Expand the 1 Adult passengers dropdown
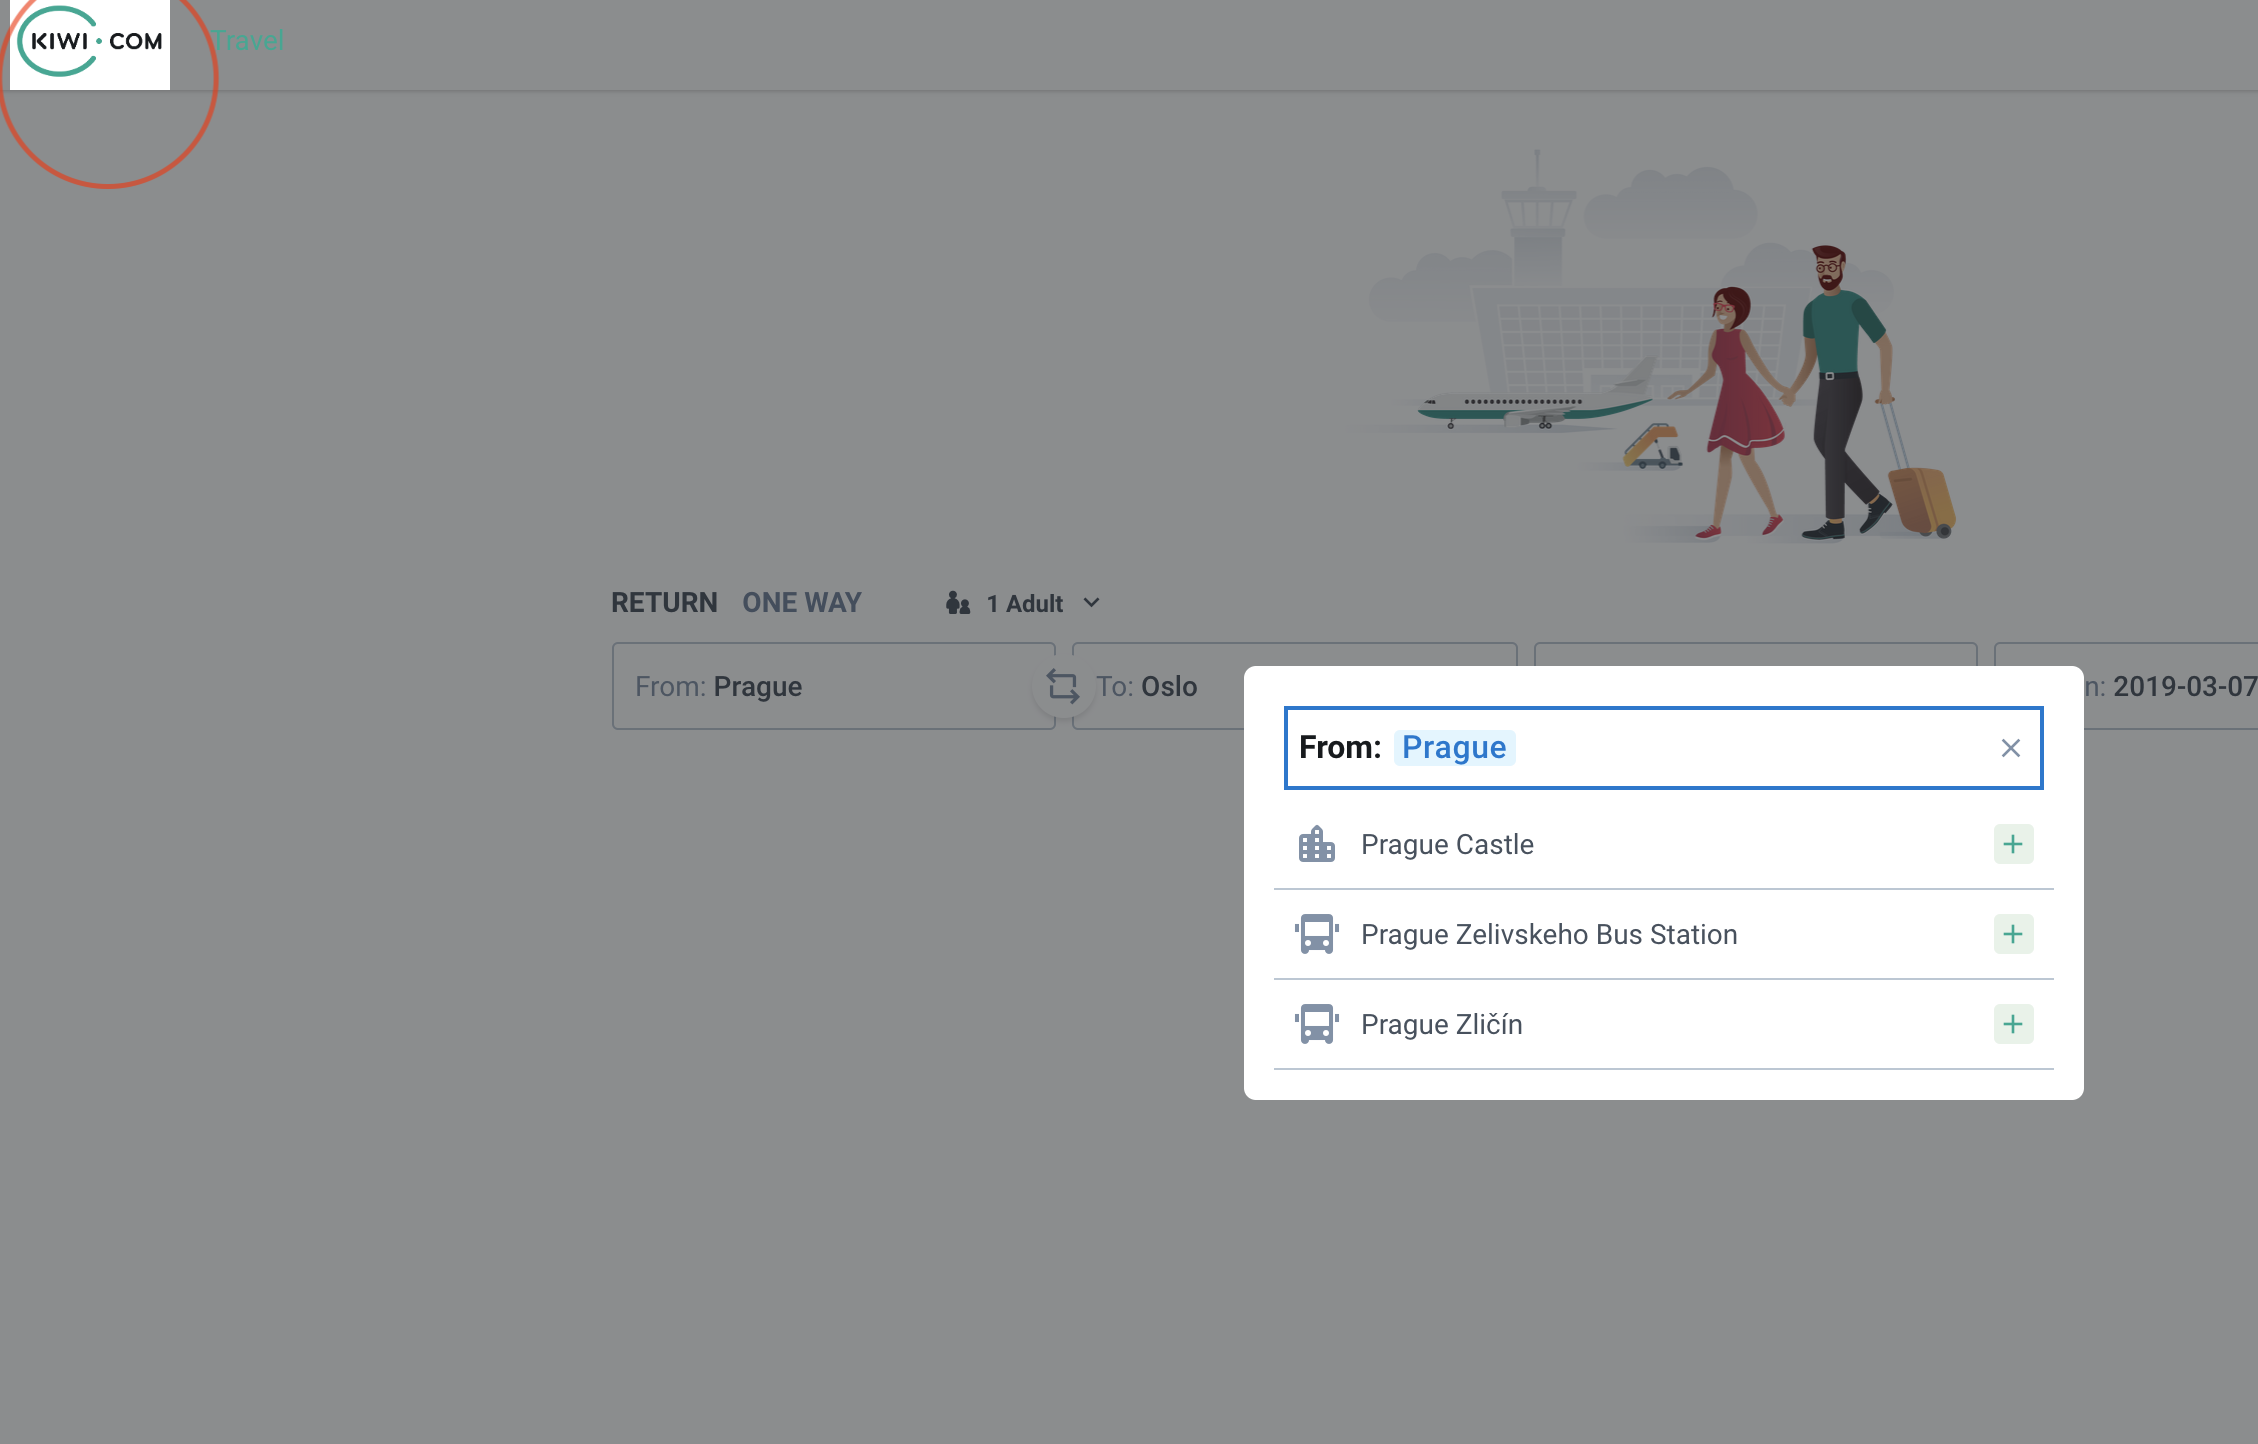The height and width of the screenshot is (1444, 2258). tap(1024, 603)
